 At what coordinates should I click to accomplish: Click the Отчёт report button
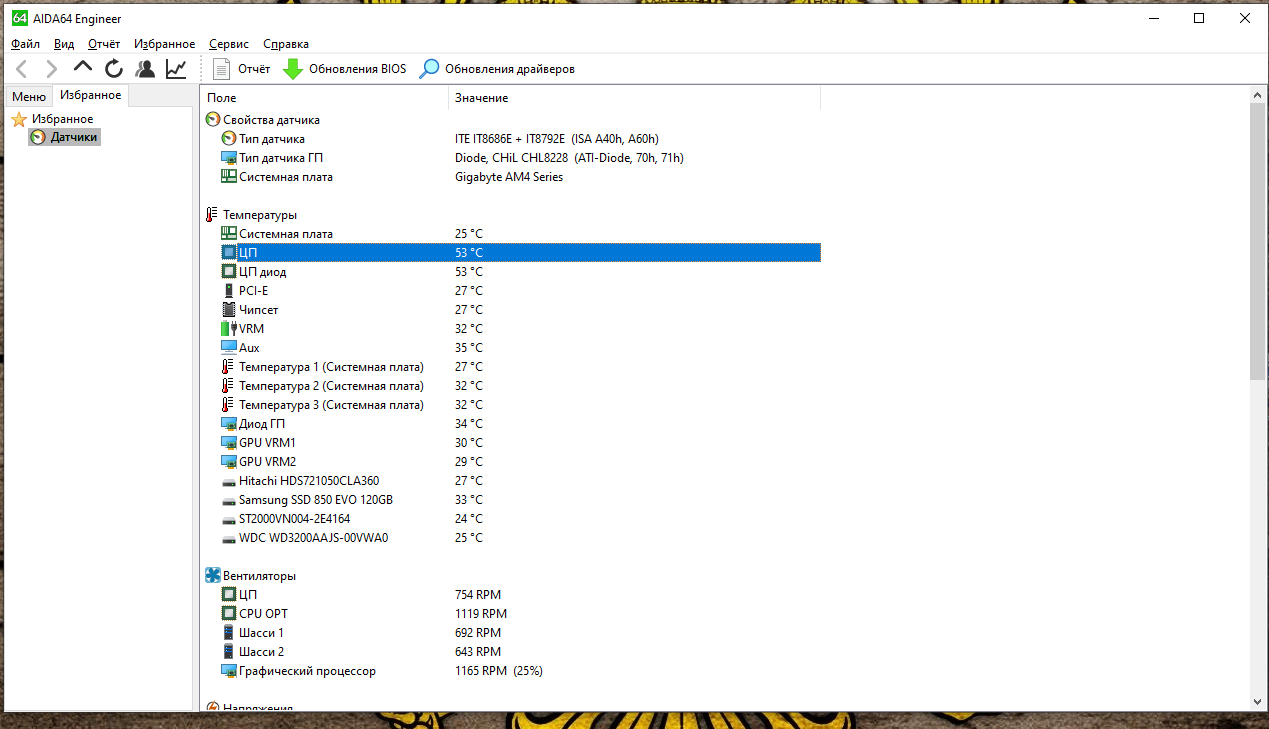[242, 69]
